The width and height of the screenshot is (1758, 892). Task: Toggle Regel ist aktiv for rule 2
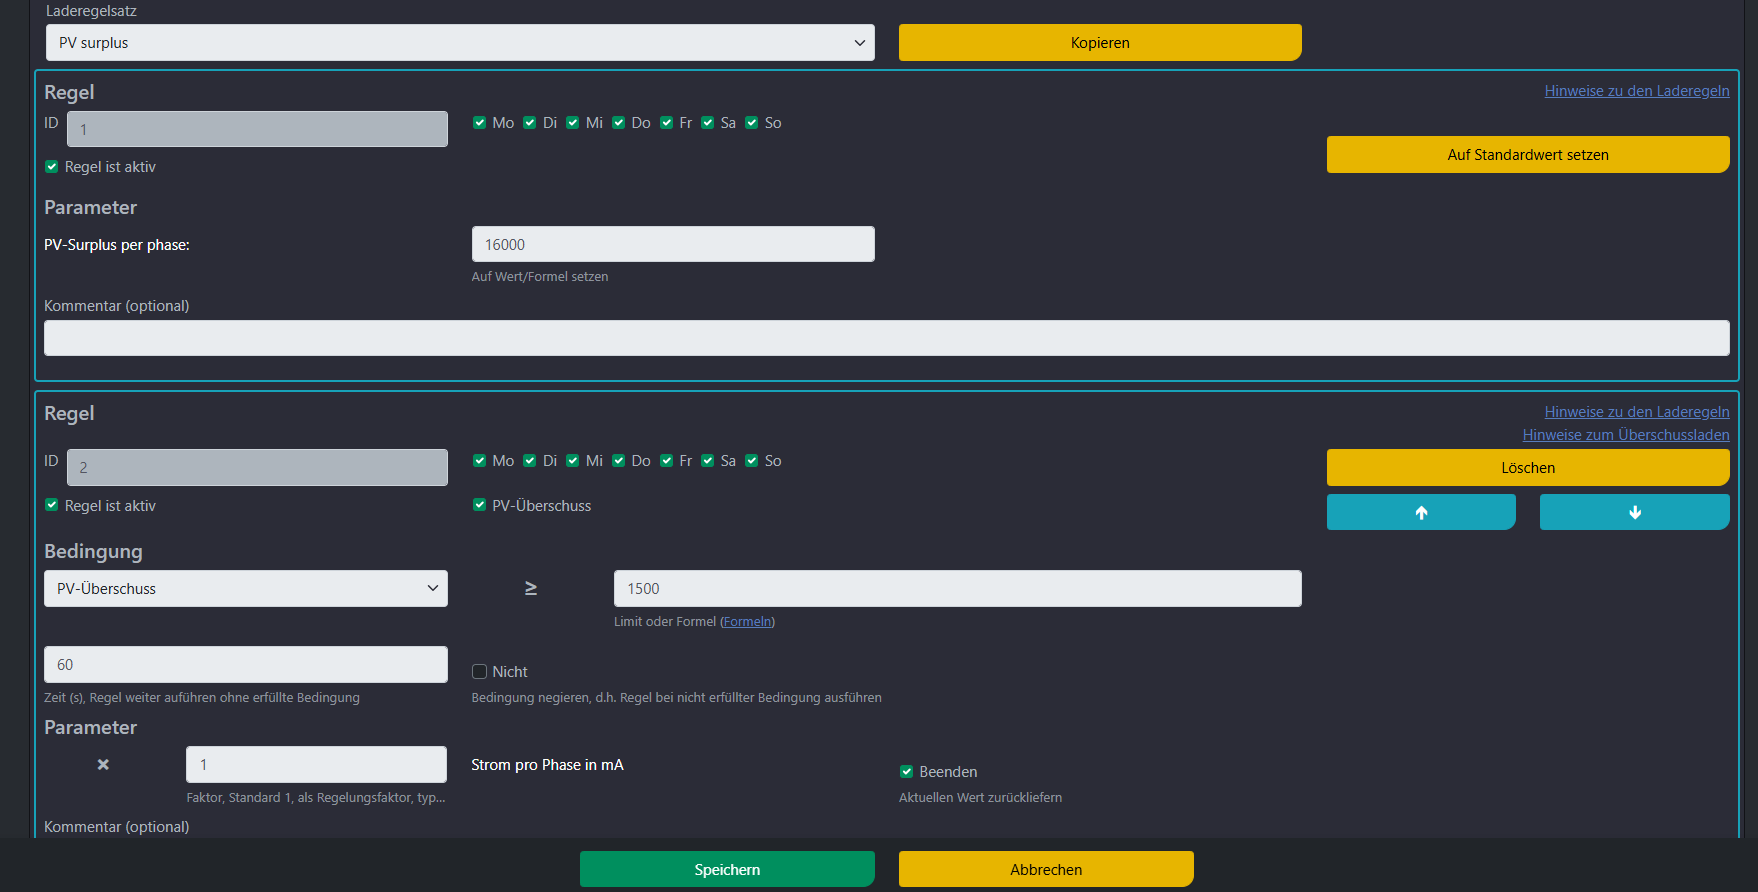(x=52, y=506)
